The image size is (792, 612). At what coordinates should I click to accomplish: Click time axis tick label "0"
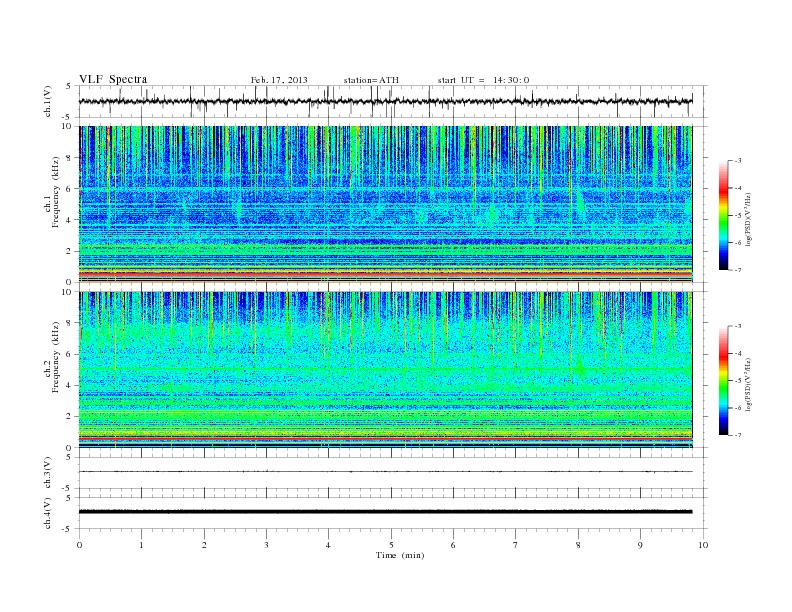79,545
